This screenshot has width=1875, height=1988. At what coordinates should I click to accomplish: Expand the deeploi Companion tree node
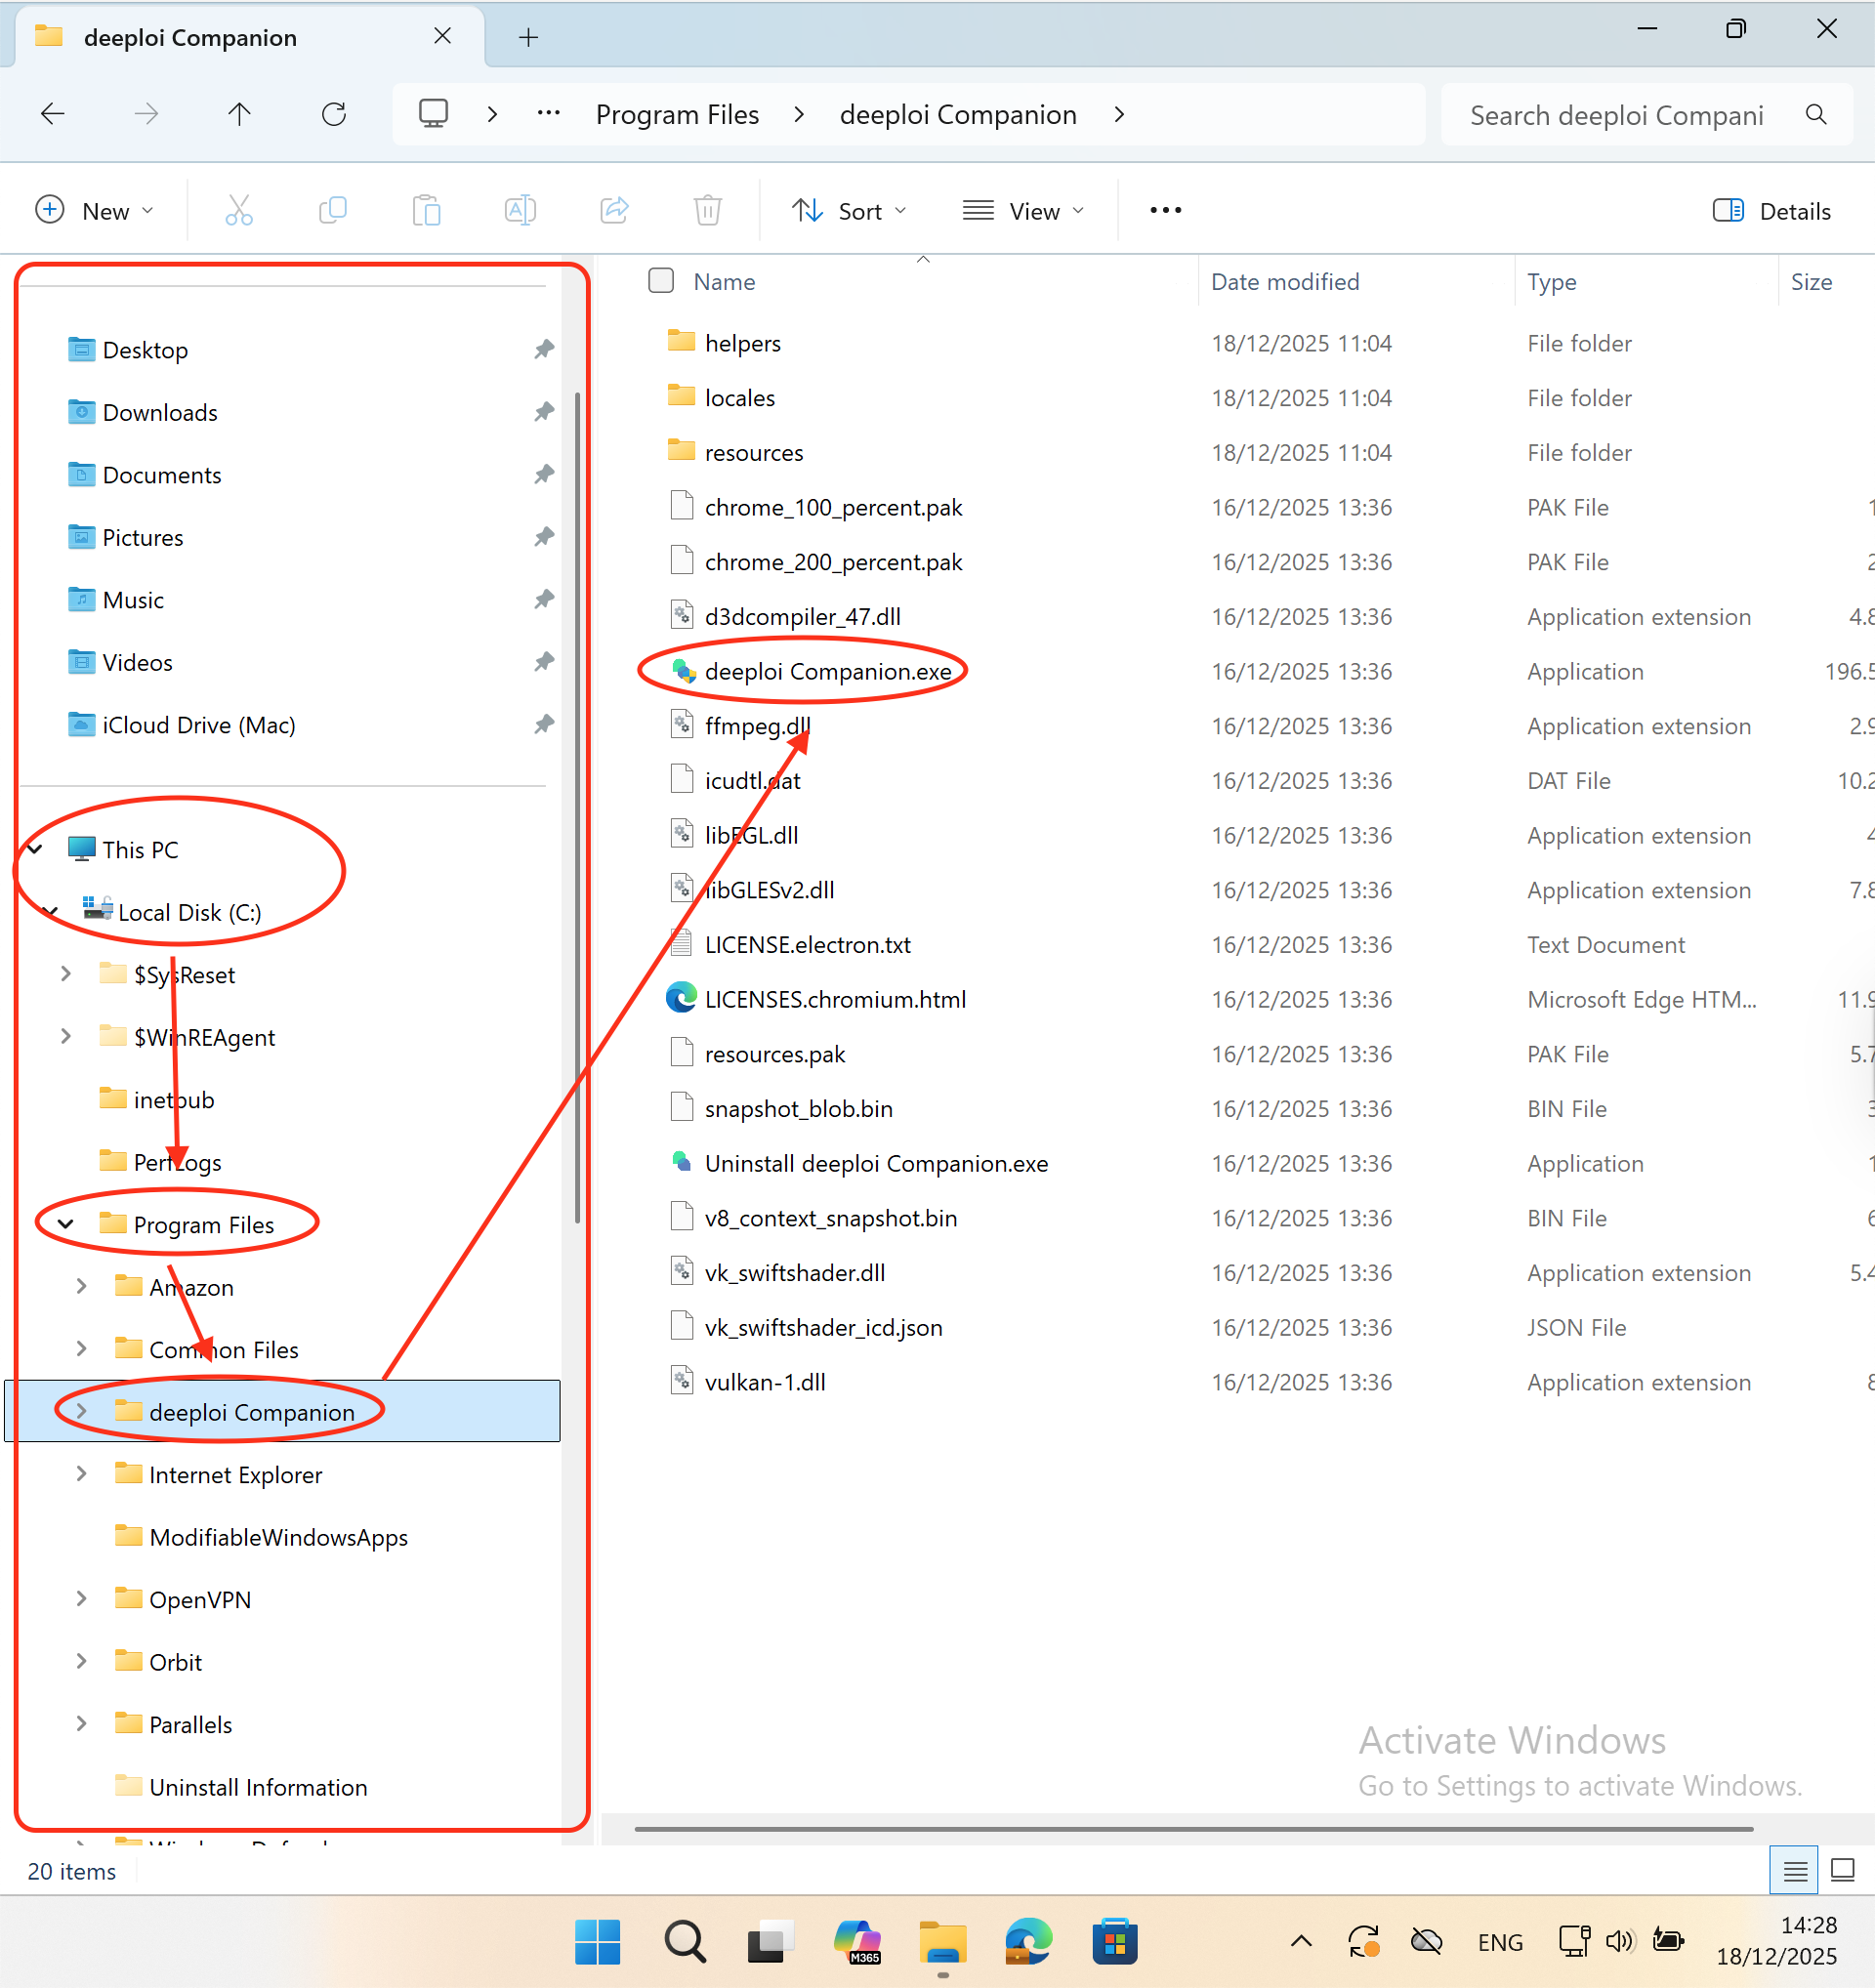point(81,1411)
